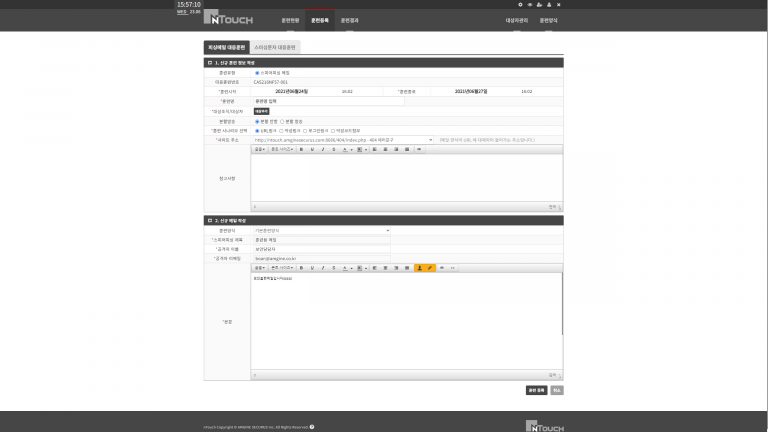Toggle underline in the 참고사항 editor toolbar
This screenshot has height=432, width=768.
tap(312, 149)
